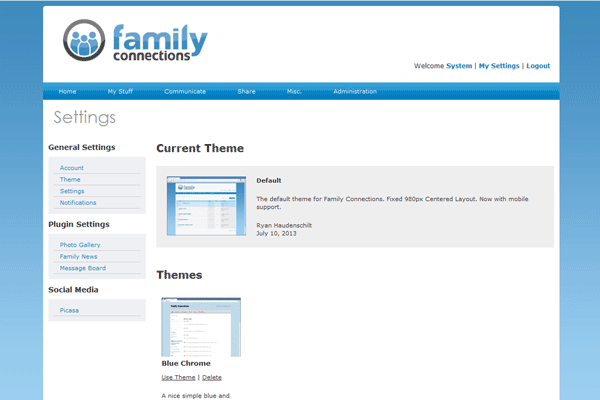Open the Misc. menu
The width and height of the screenshot is (600, 400).
(294, 91)
